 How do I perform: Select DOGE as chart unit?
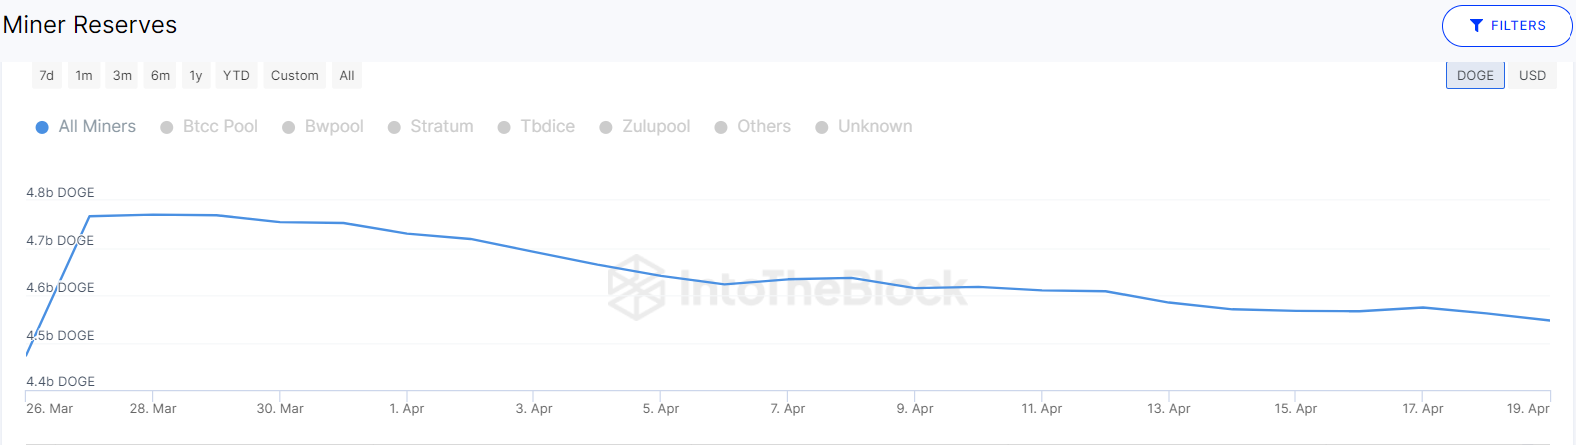tap(1475, 76)
